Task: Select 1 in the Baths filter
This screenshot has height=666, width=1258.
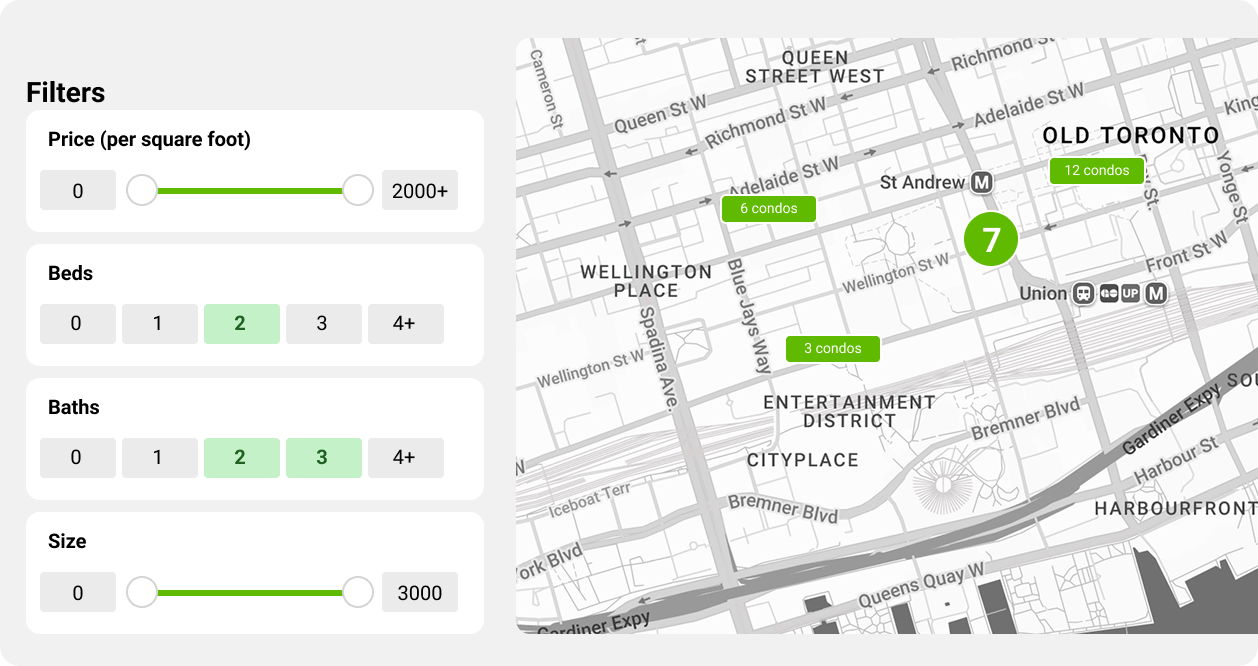Action: coord(159,458)
